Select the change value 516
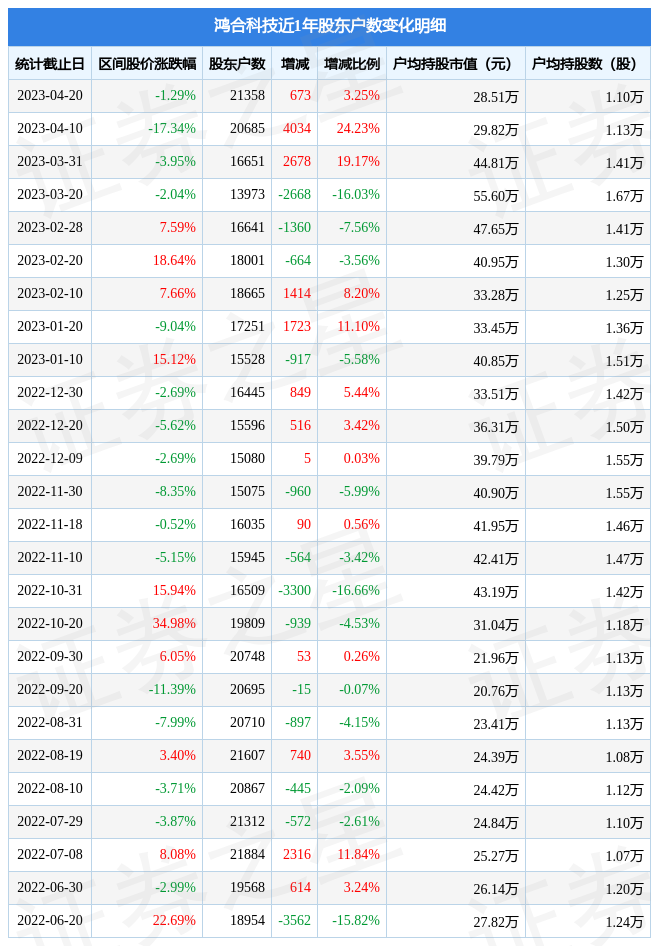 (x=300, y=425)
